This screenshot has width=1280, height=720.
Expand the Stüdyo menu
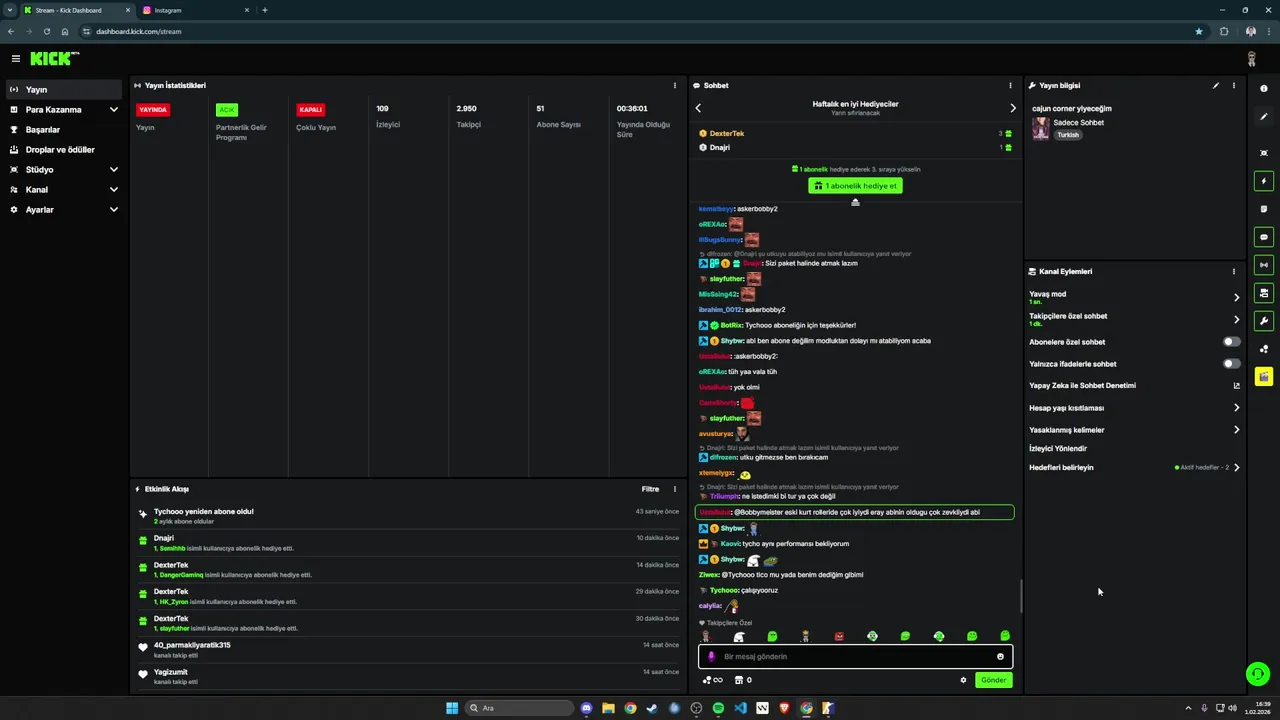tap(64, 169)
